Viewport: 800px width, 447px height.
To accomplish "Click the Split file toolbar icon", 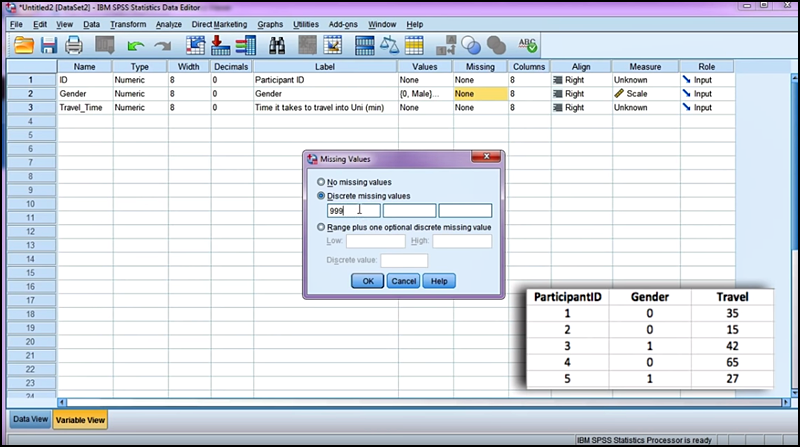I will click(x=365, y=45).
